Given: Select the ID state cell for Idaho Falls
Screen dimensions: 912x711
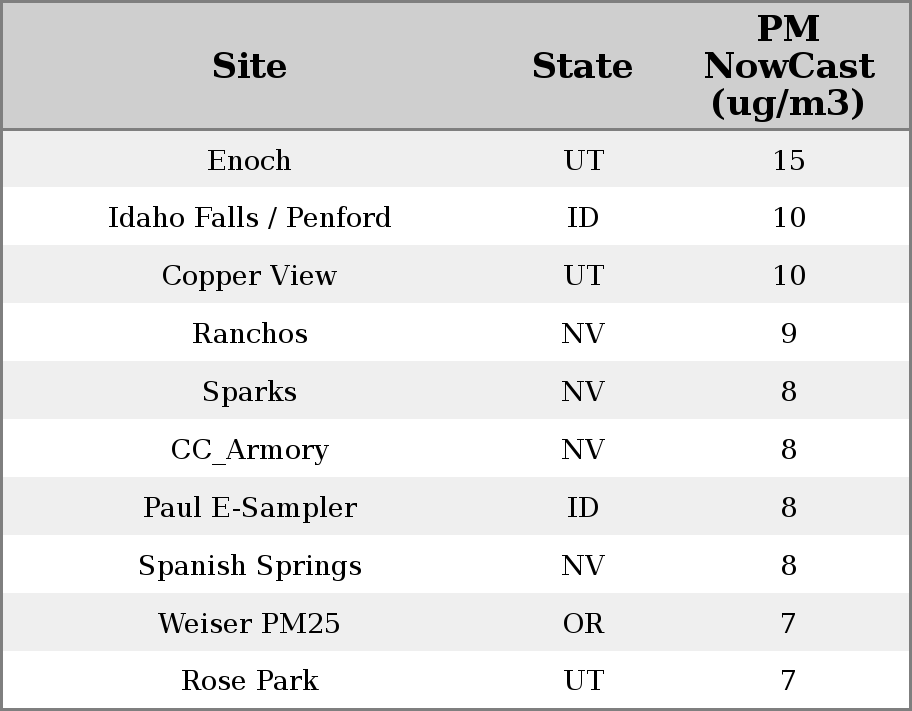Looking at the screenshot, I should click(x=583, y=218).
